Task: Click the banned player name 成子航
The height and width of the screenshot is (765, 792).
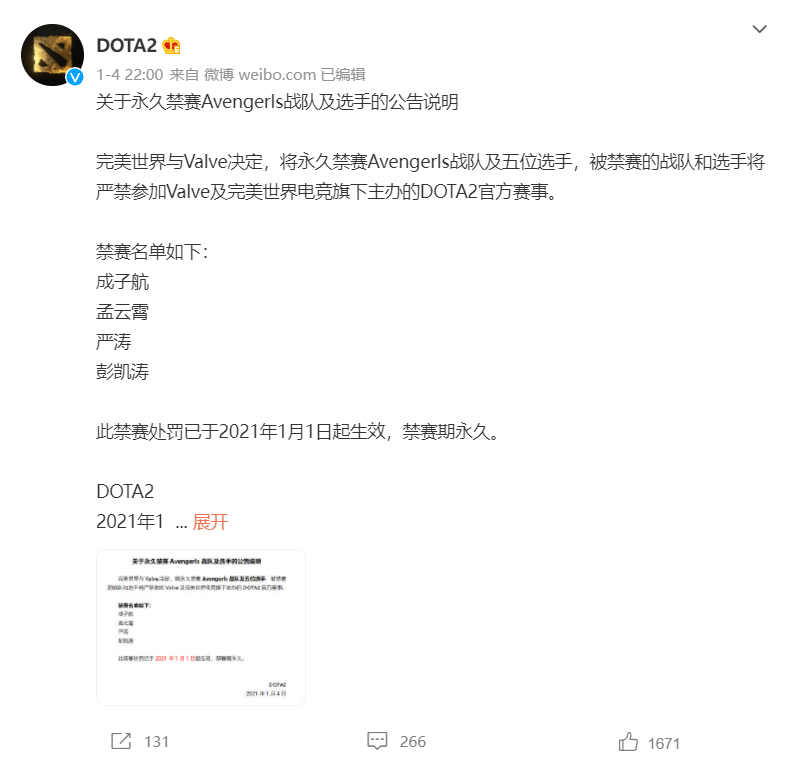Action: tap(122, 282)
